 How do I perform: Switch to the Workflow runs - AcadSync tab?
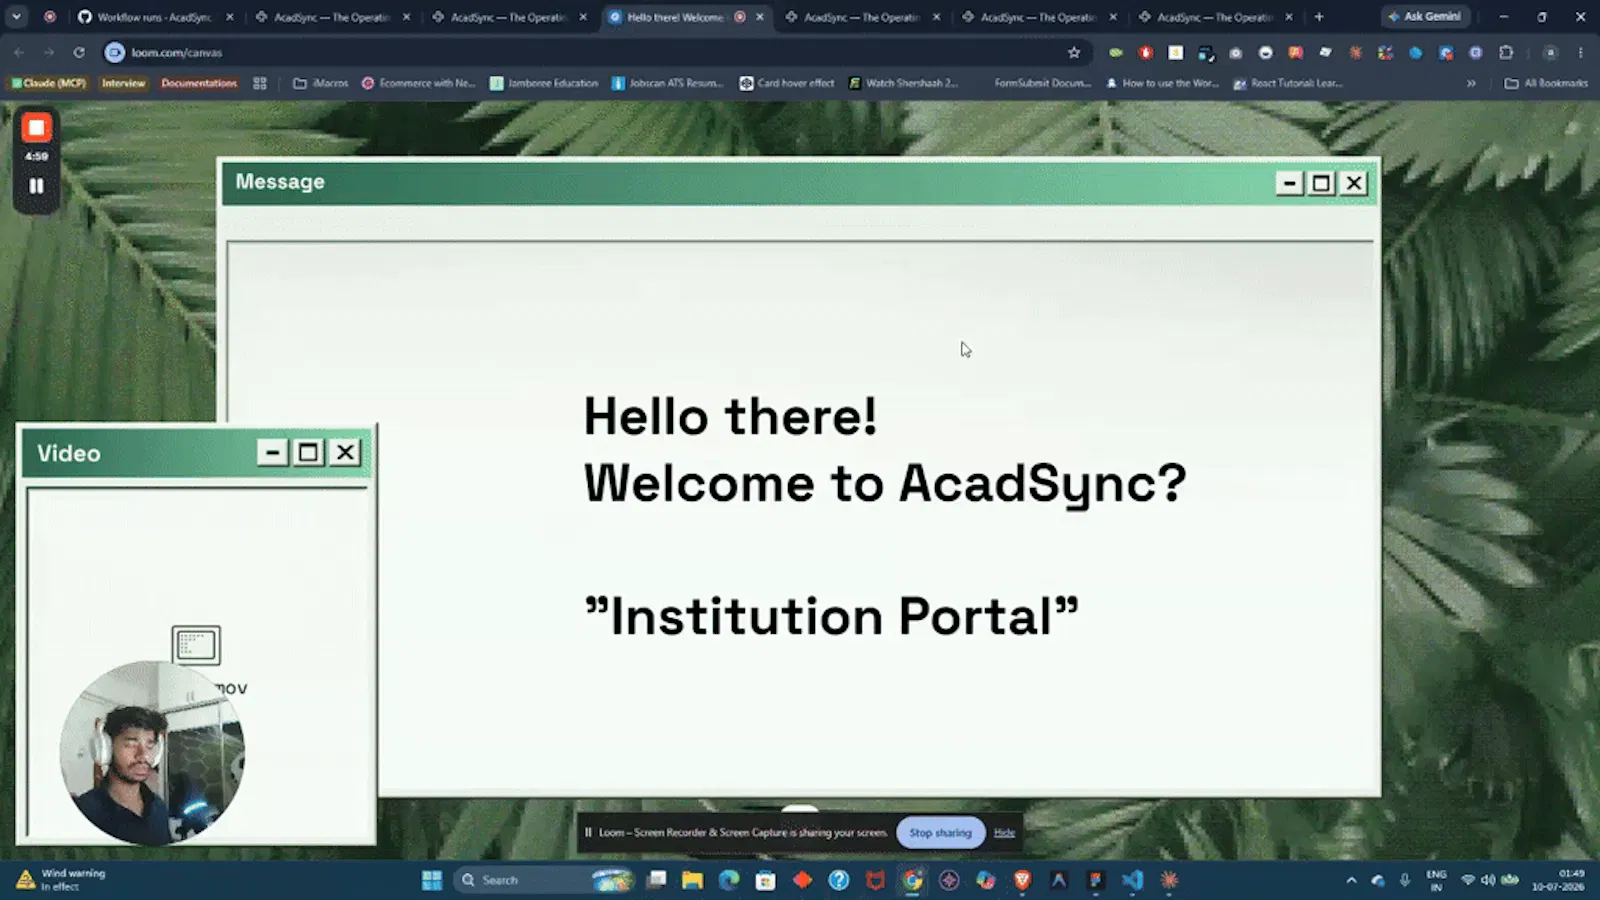coord(153,17)
